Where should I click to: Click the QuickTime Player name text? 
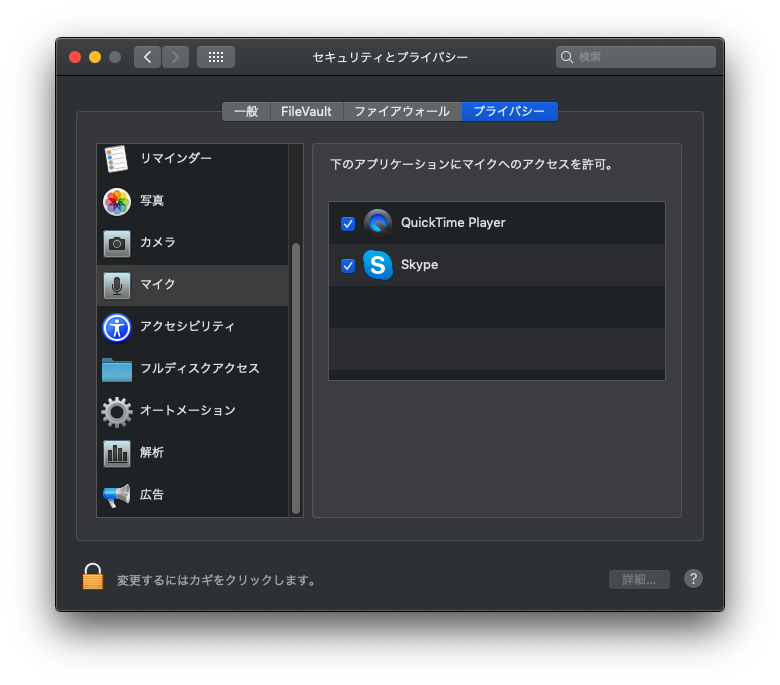(453, 223)
